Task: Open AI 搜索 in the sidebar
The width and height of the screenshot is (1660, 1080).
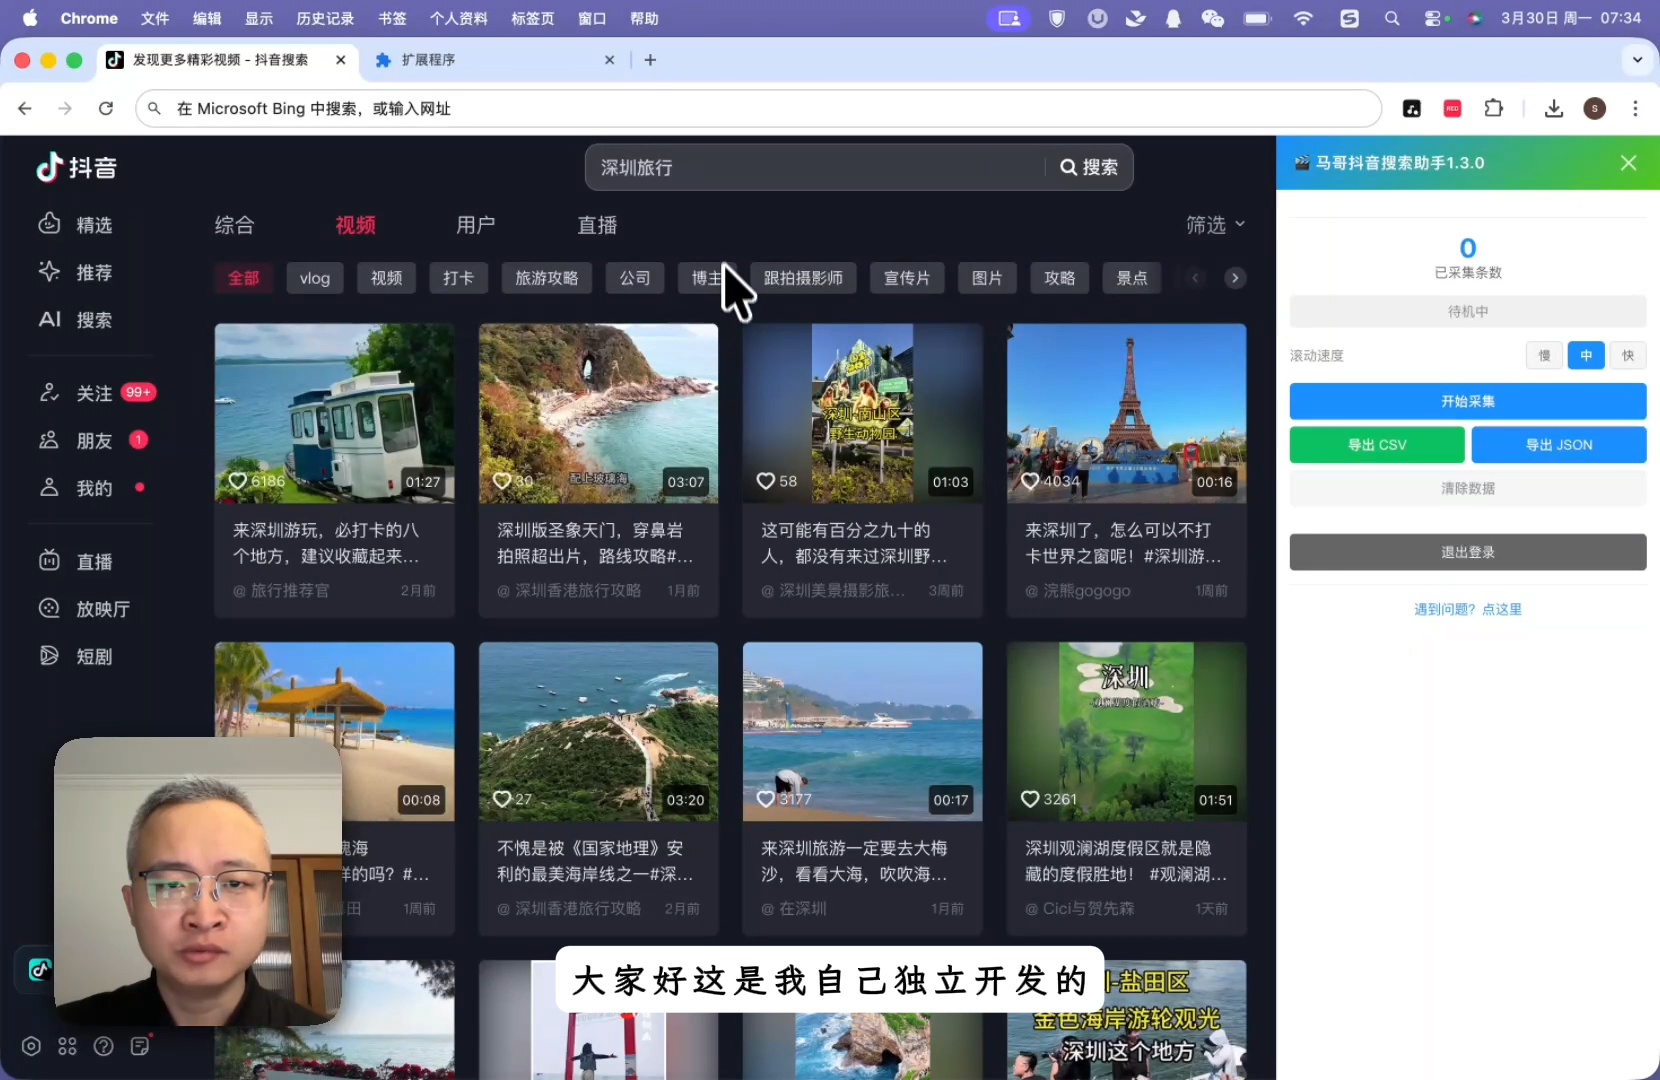Action: pos(75,320)
